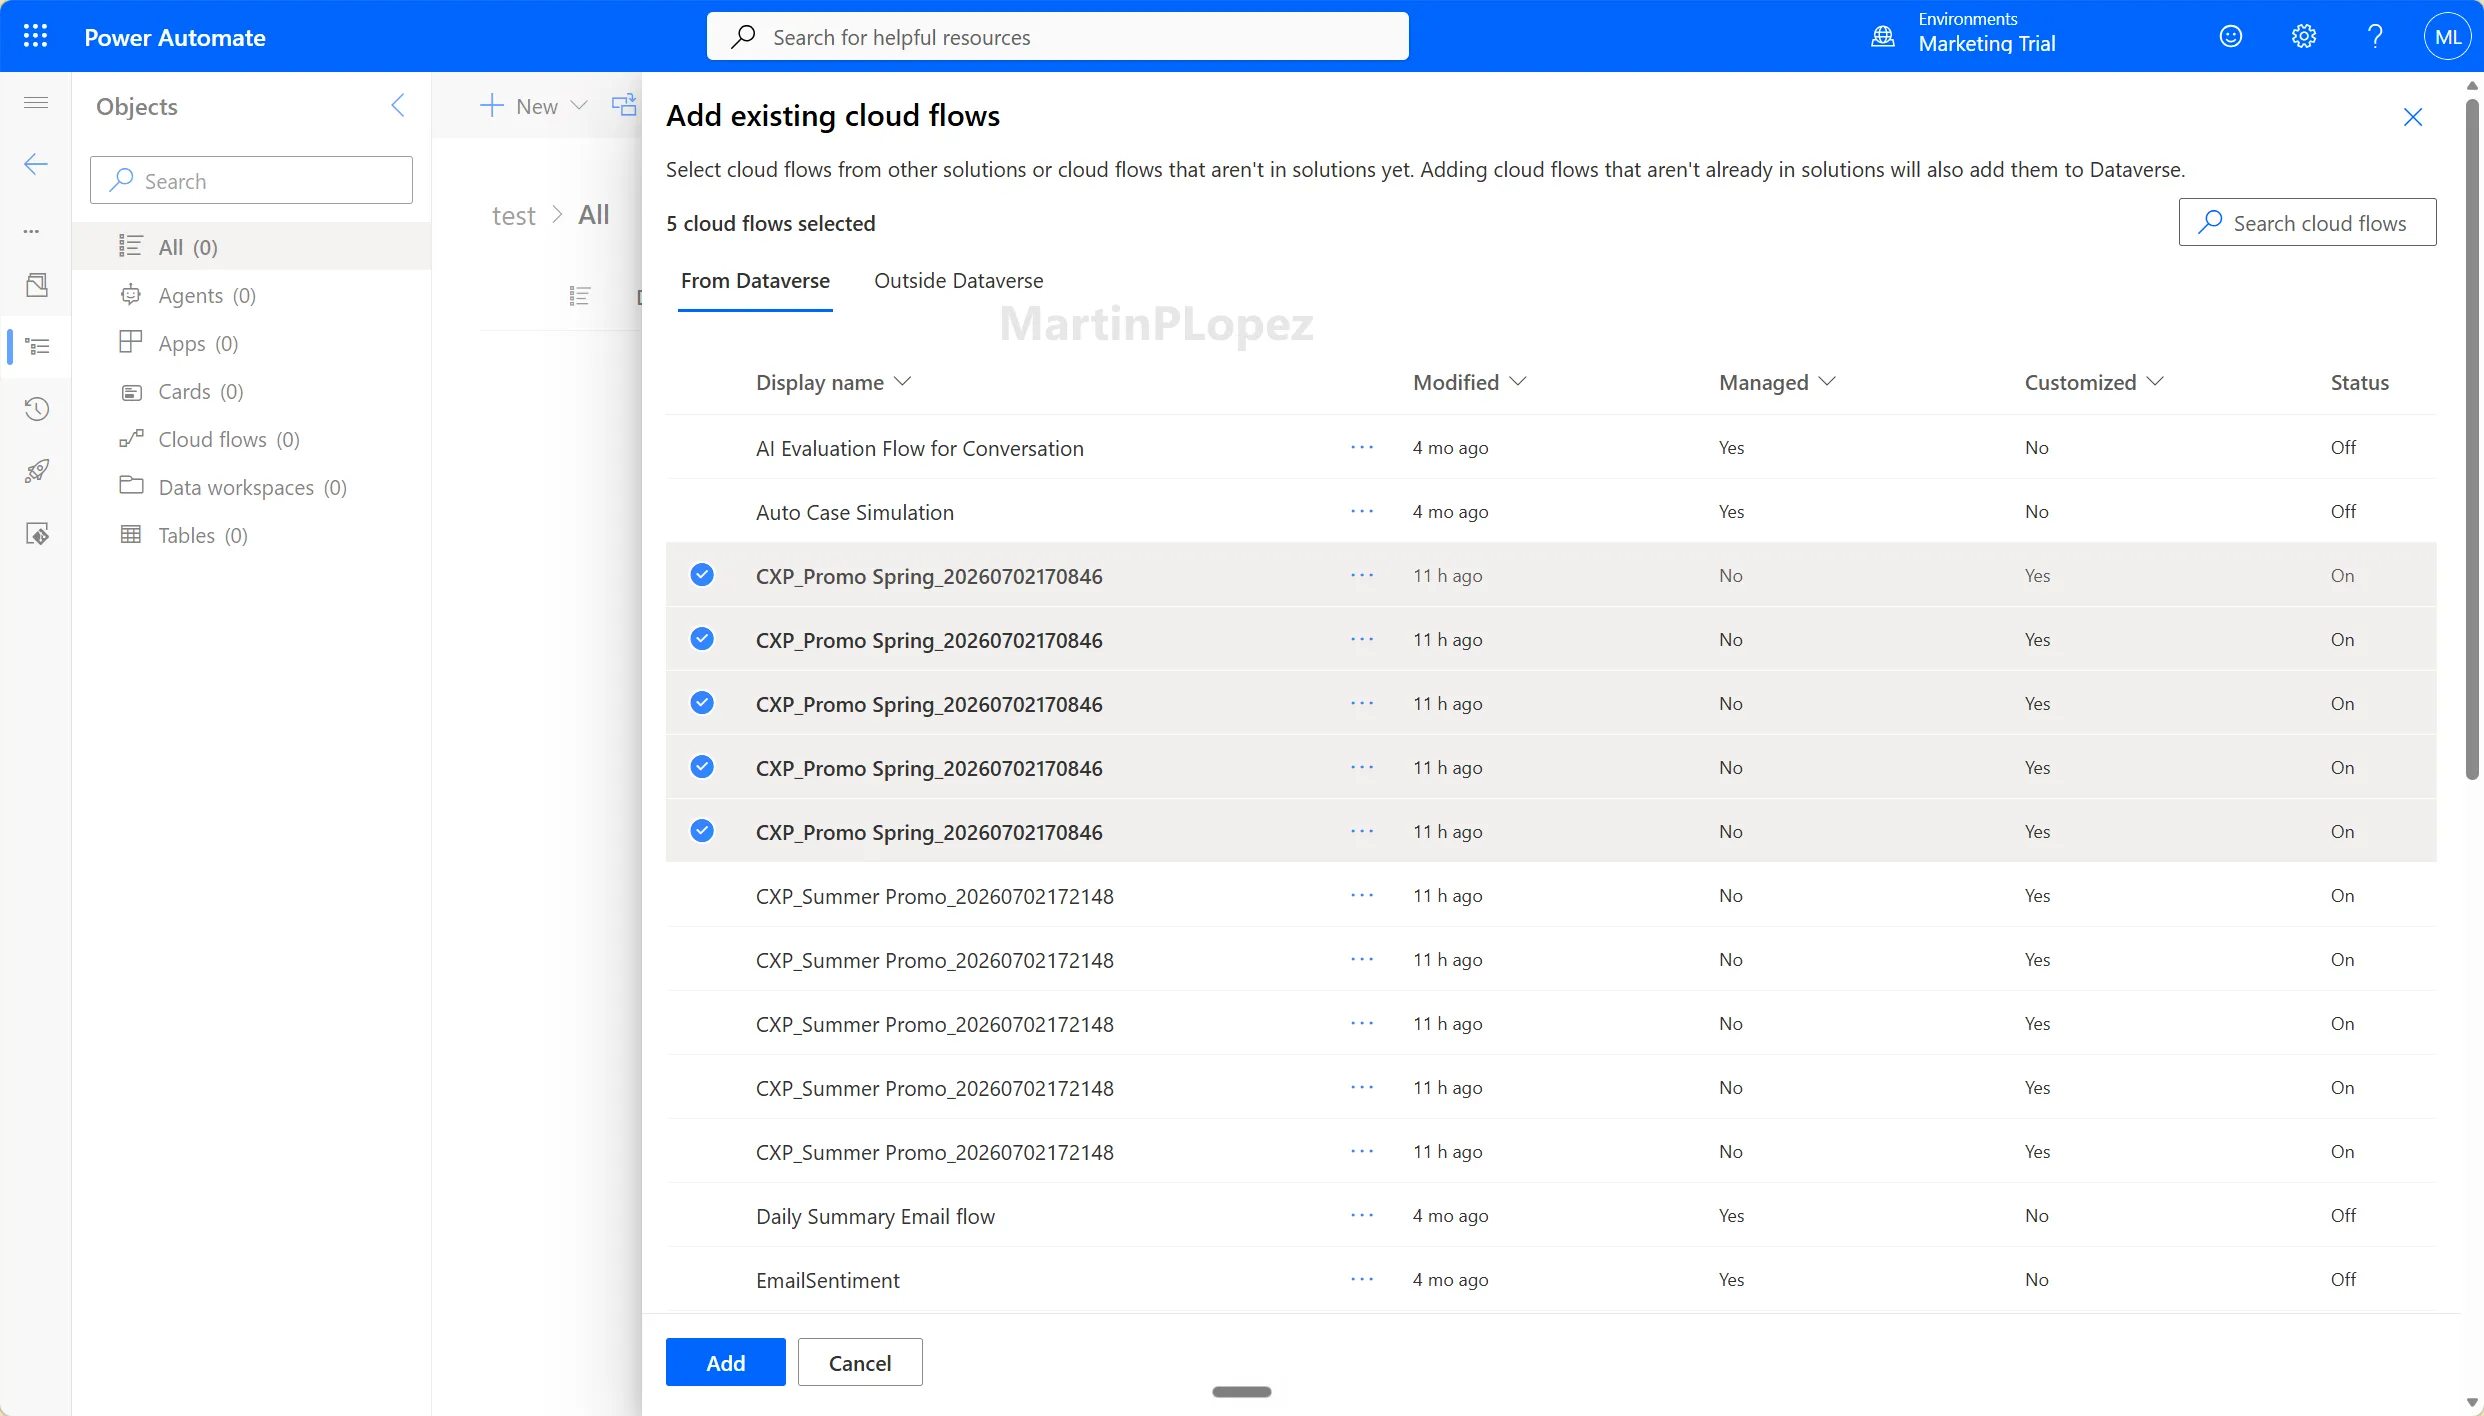The height and width of the screenshot is (1416, 2484).
Task: Open the test breadcrumb link
Action: pyautogui.click(x=514, y=215)
